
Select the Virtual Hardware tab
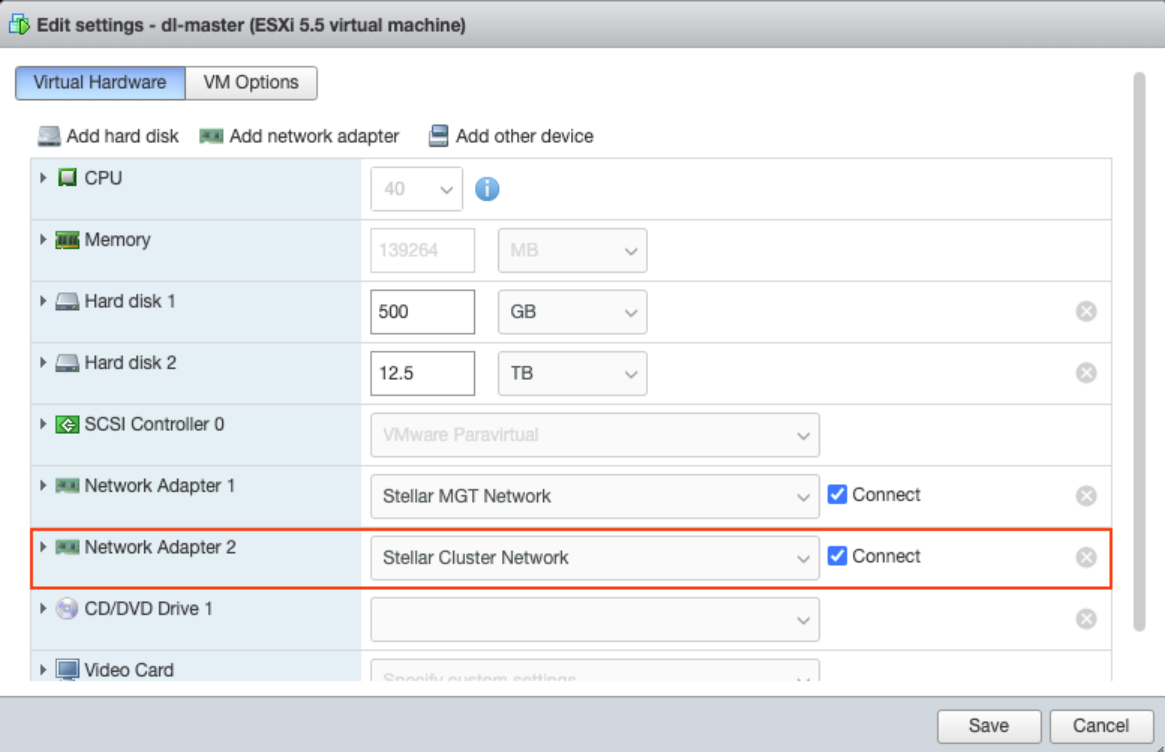pos(100,83)
